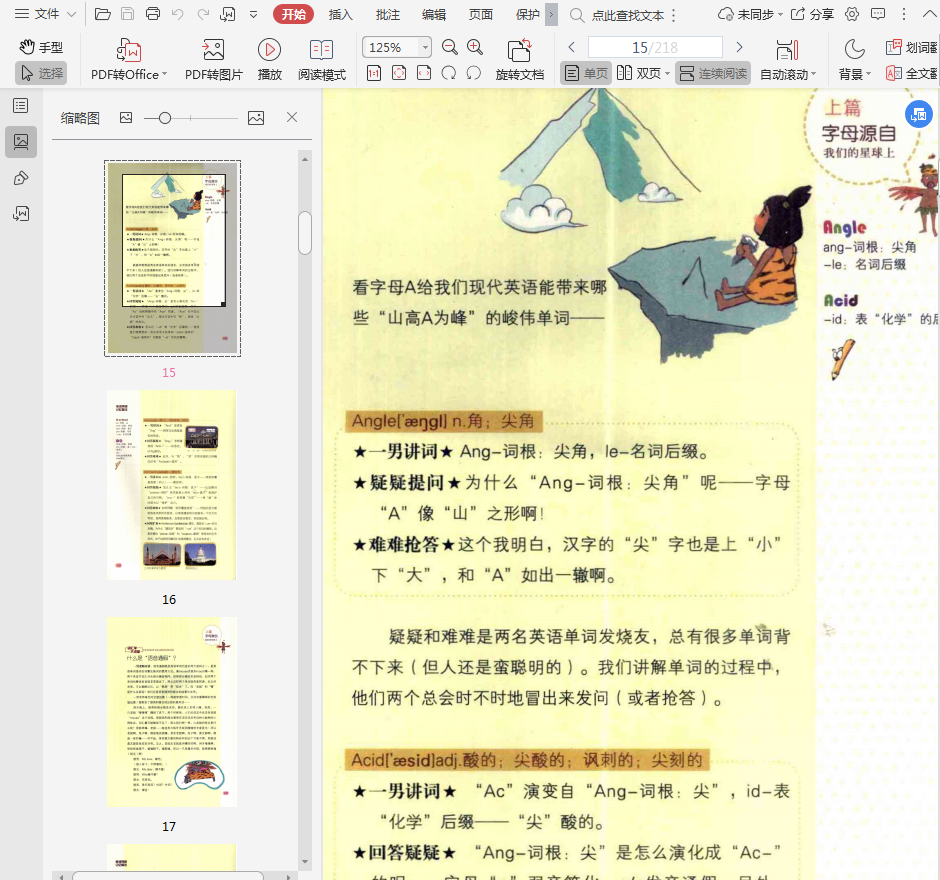Click the 划词 translate tool
The width and height of the screenshot is (940, 880).
912,47
